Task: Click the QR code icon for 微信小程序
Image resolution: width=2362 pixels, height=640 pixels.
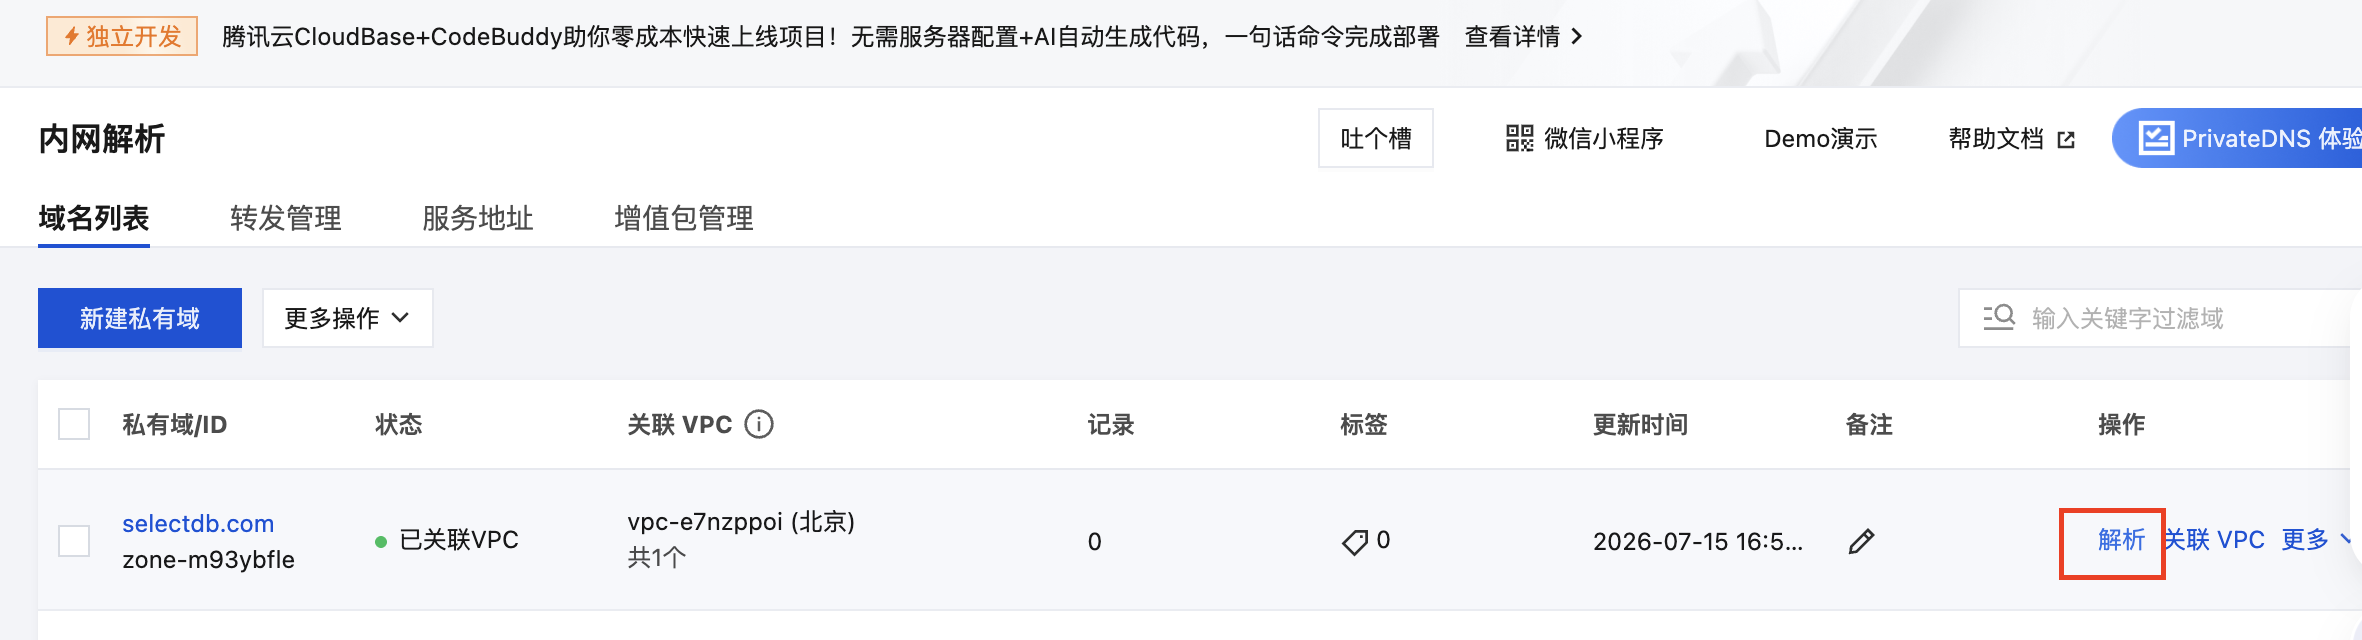Action: 1519,138
